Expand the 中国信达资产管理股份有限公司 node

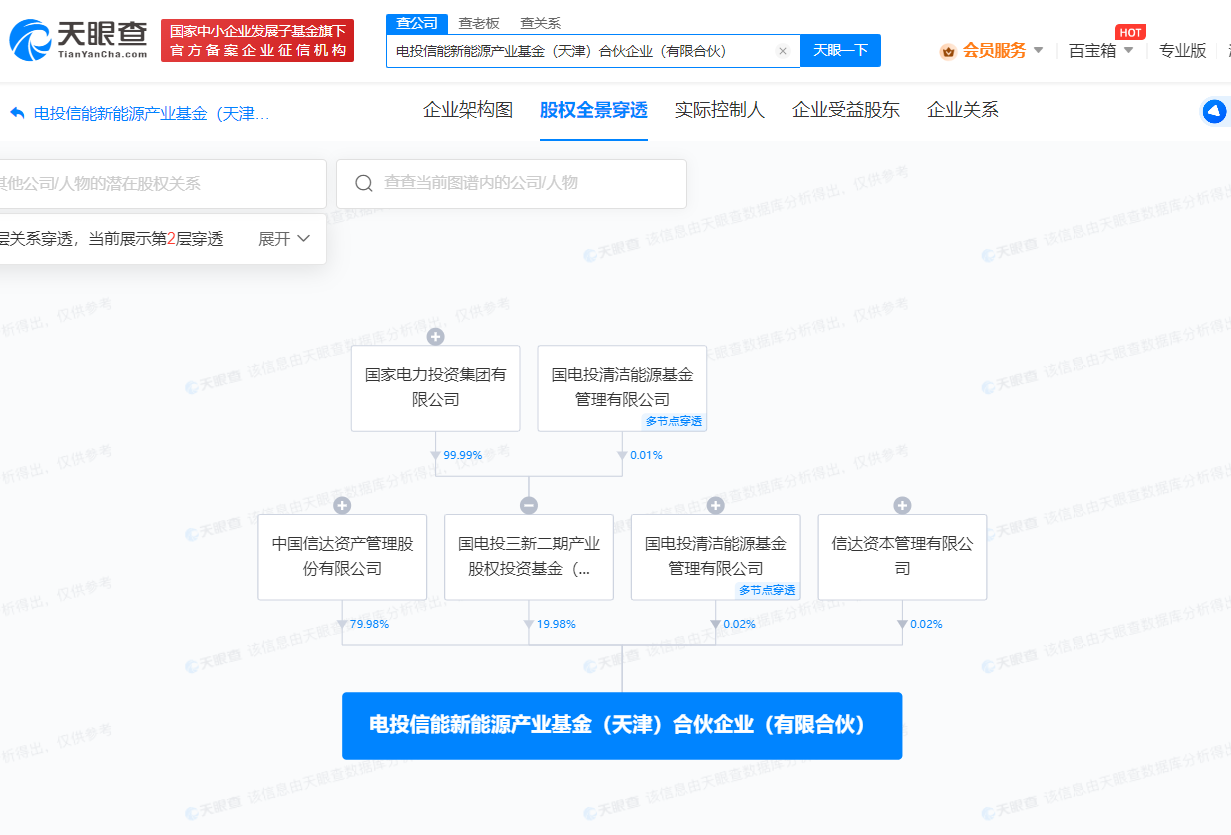pyautogui.click(x=342, y=505)
